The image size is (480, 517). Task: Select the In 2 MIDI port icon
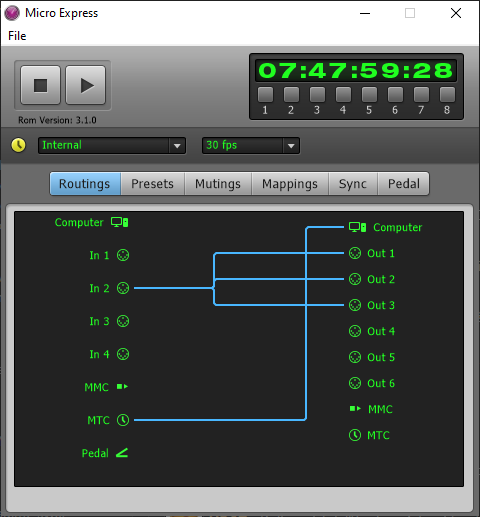(x=123, y=288)
